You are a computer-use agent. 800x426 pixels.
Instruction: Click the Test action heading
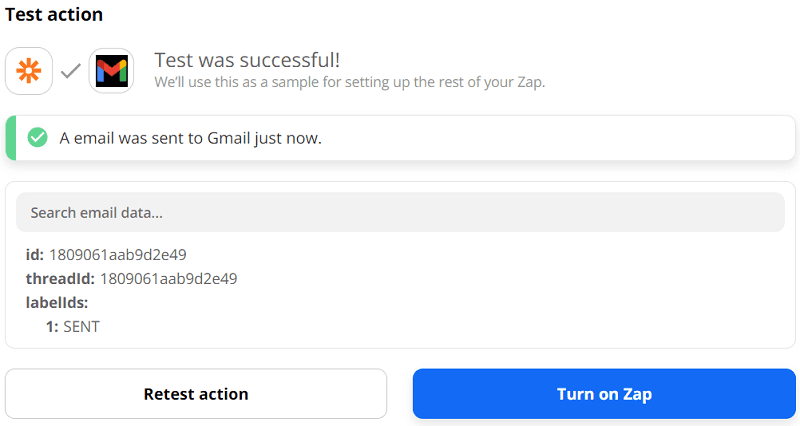[x=54, y=15]
